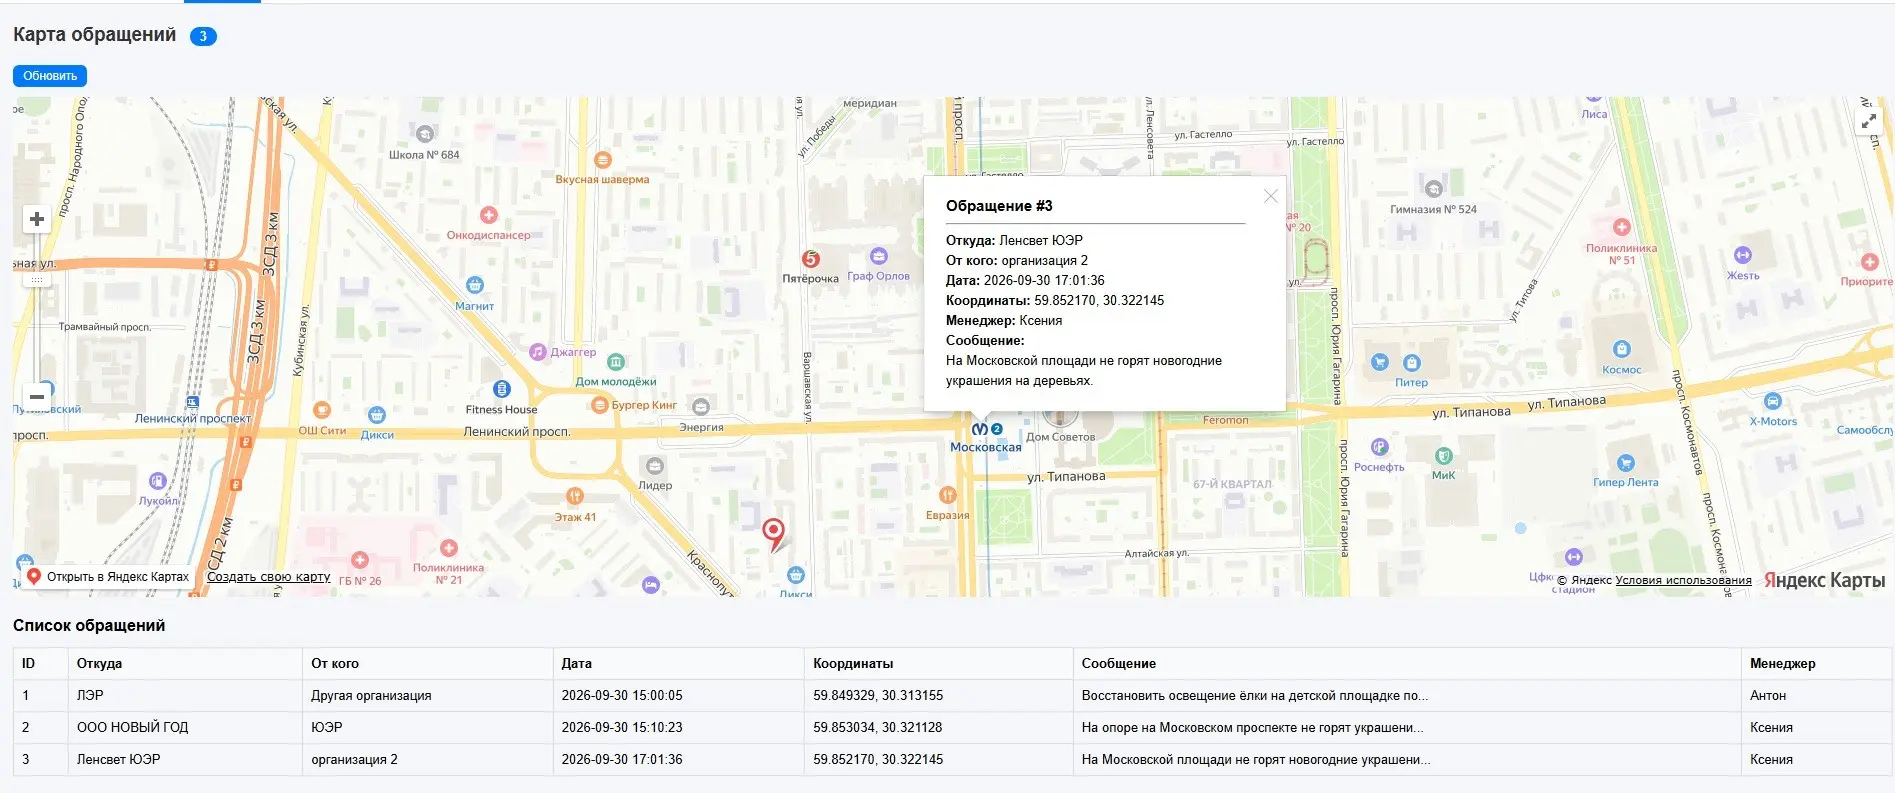Open the map in Яндекс Картах

coord(108,577)
